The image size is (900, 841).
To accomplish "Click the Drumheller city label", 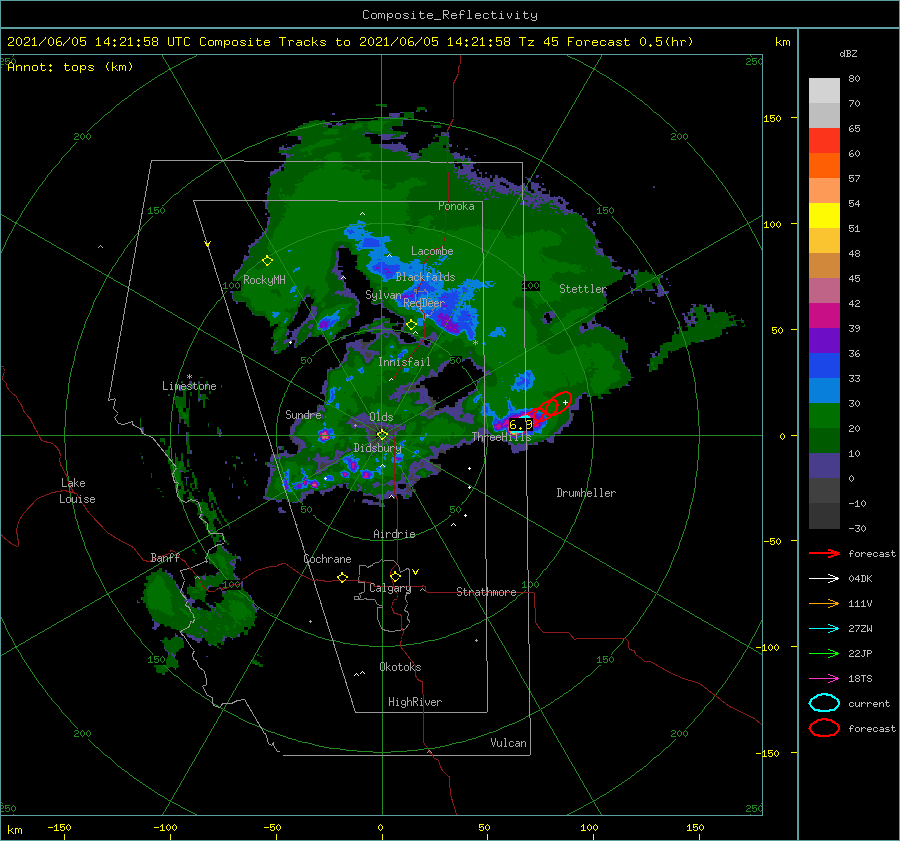I will tap(586, 493).
